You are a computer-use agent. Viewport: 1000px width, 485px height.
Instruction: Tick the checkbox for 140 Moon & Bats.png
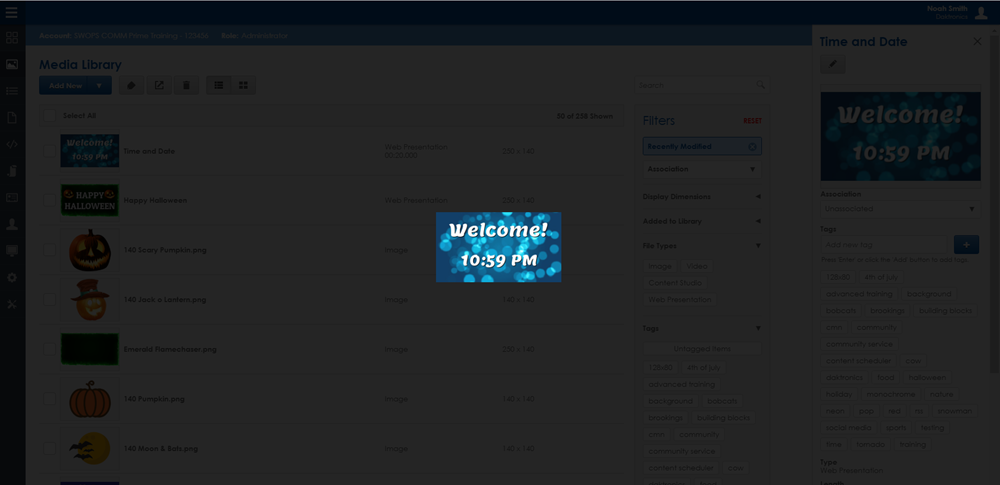click(49, 449)
